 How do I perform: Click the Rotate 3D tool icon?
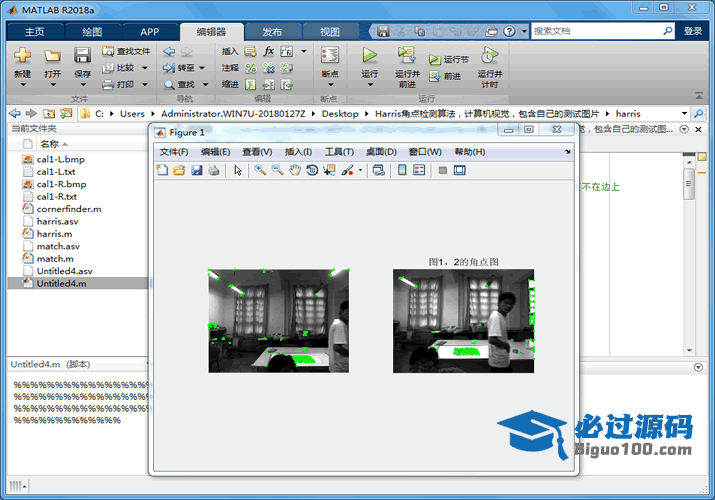[312, 170]
